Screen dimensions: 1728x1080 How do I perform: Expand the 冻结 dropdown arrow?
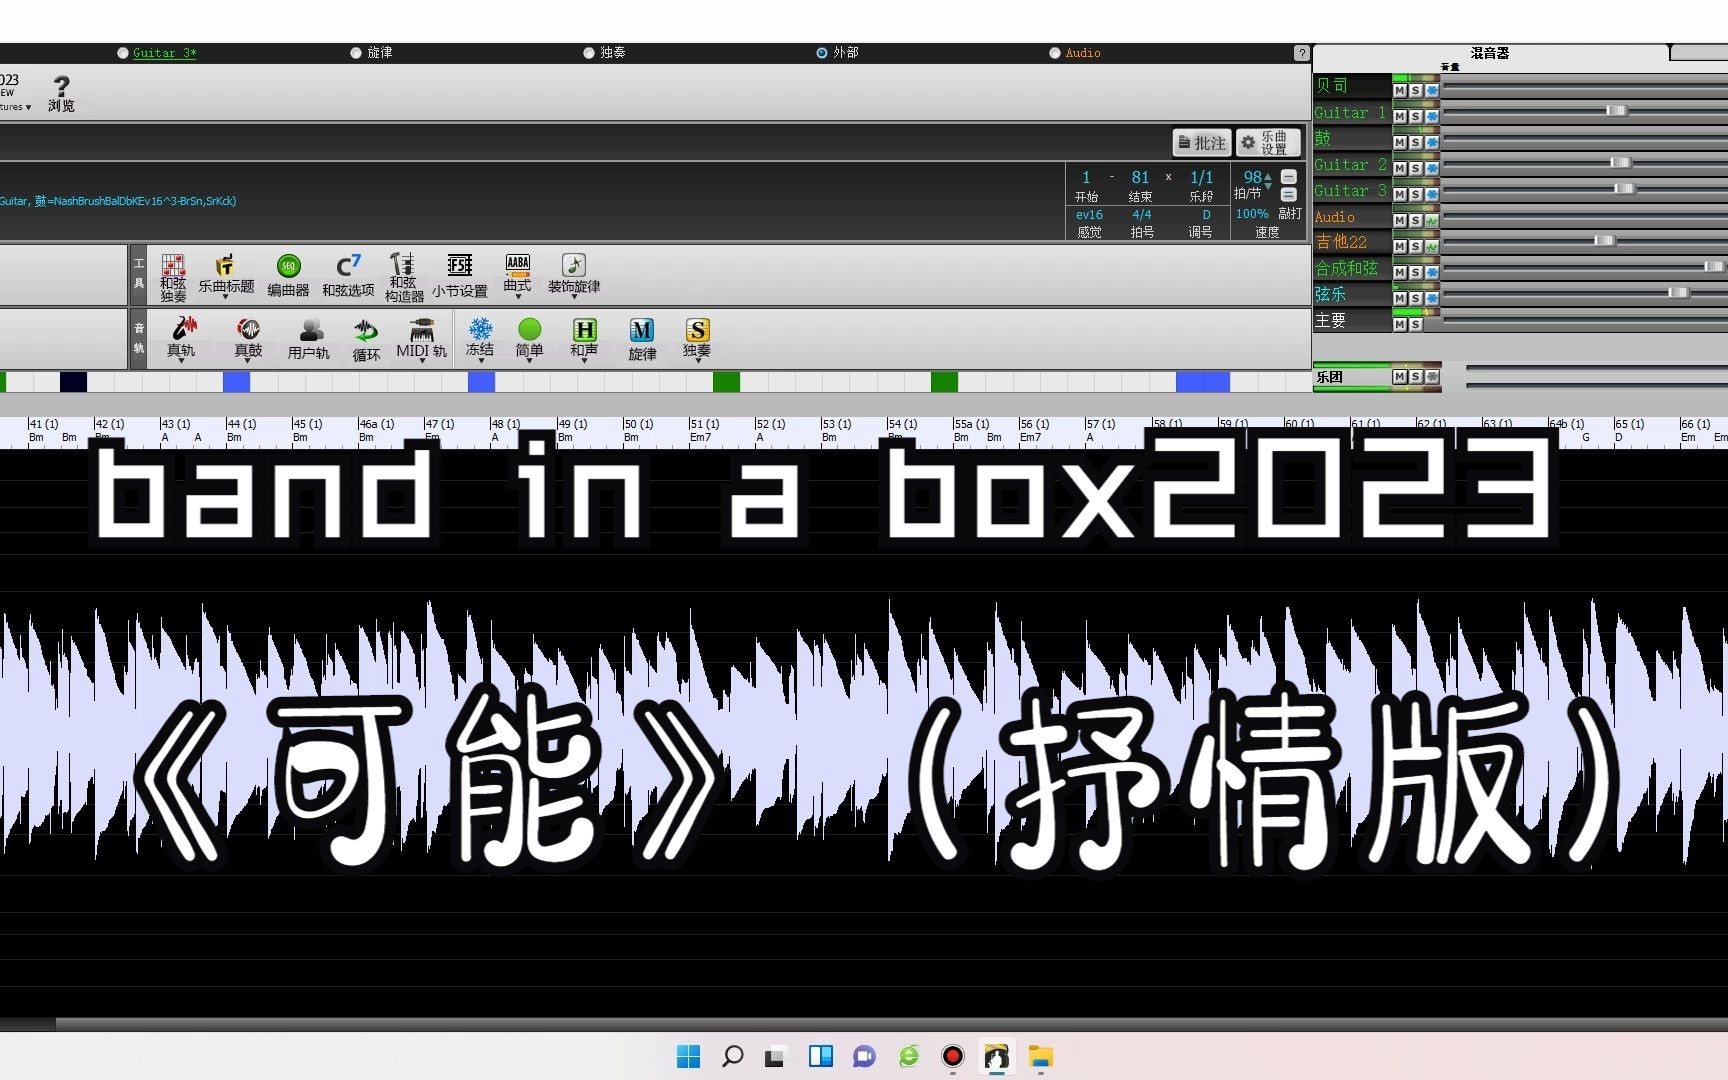pos(481,360)
